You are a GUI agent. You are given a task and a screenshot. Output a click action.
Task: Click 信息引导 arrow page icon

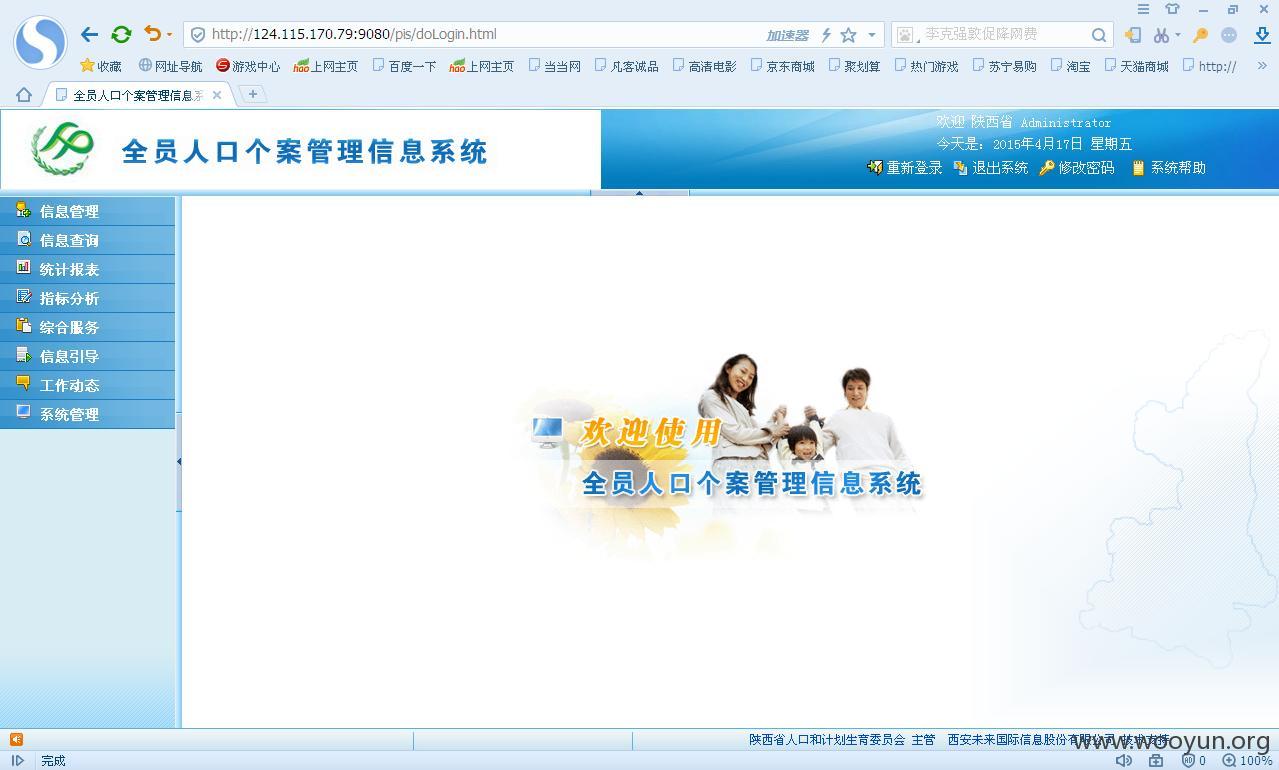click(23, 354)
